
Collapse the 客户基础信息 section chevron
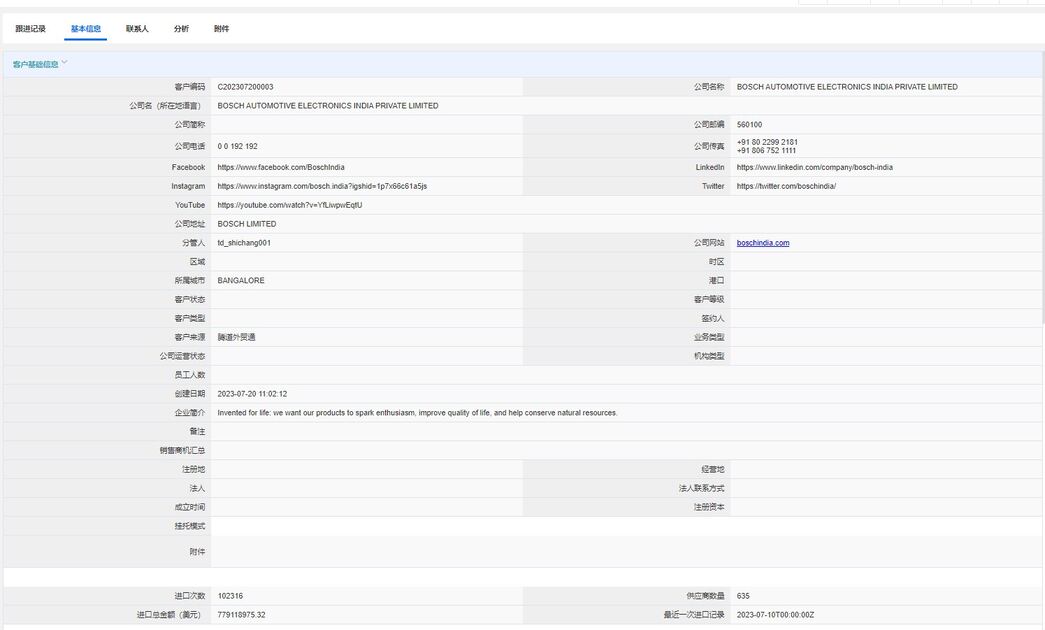tap(65, 63)
